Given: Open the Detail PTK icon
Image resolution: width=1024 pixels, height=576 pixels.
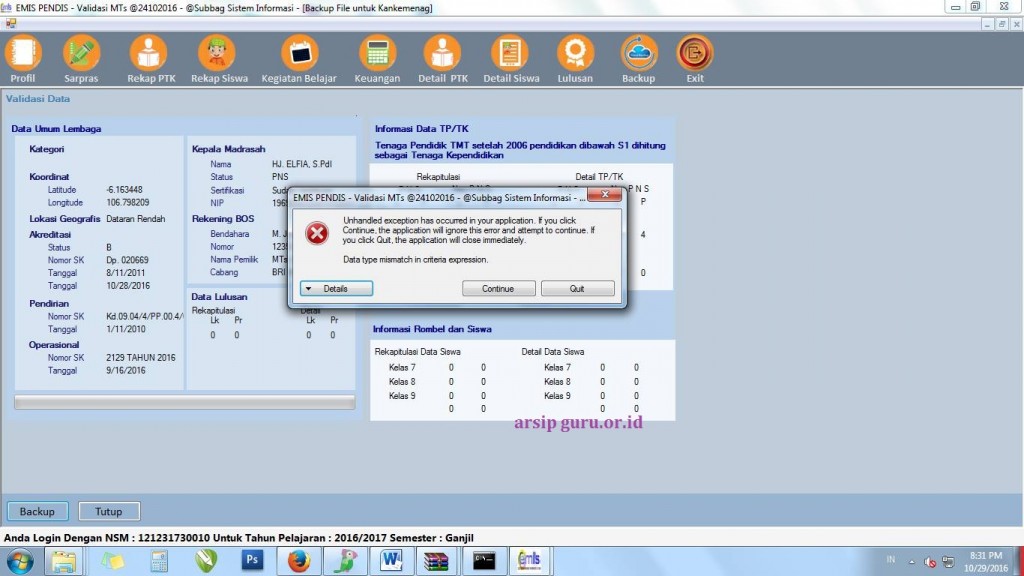Looking at the screenshot, I should coord(443,59).
